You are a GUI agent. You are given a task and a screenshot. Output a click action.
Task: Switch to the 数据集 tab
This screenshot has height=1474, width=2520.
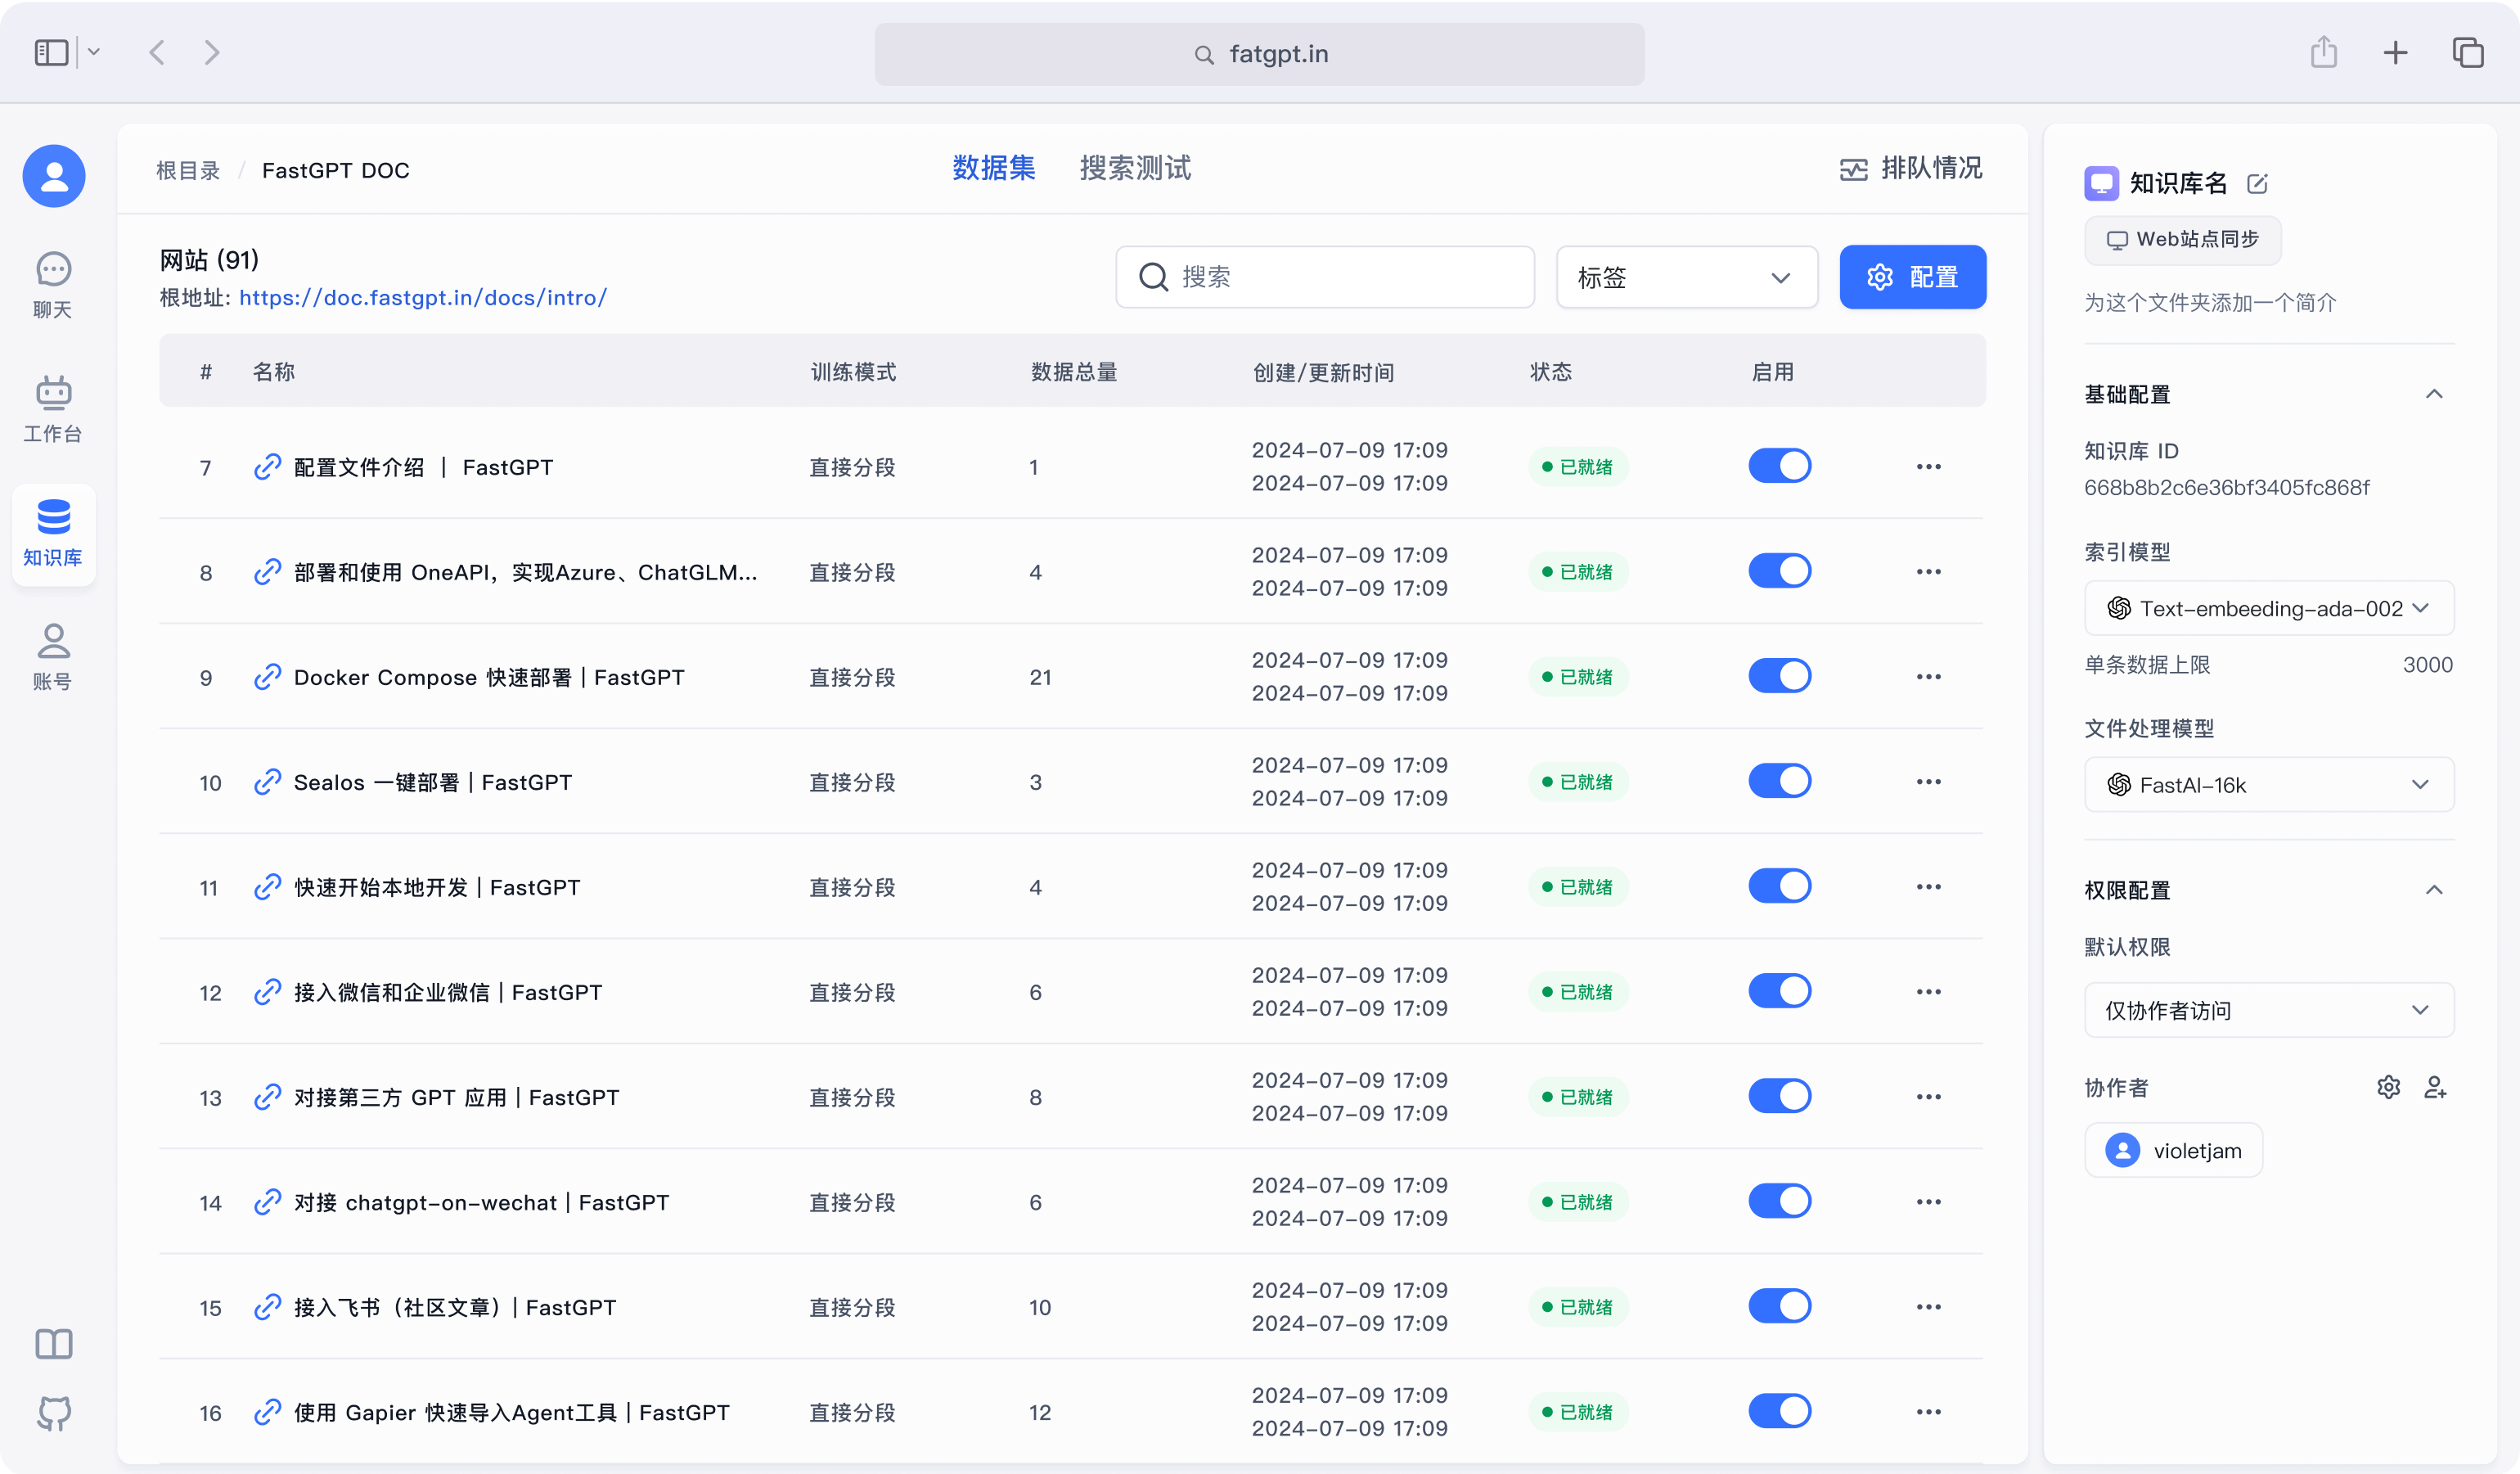(993, 168)
